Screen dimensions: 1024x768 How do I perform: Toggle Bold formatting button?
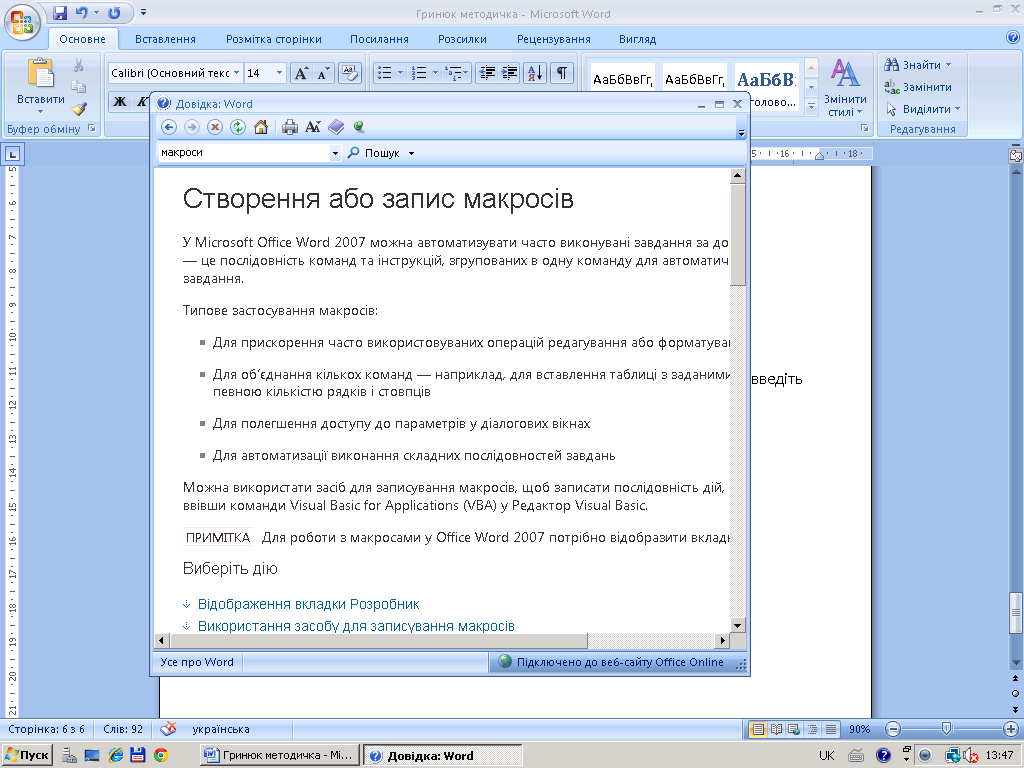120,101
